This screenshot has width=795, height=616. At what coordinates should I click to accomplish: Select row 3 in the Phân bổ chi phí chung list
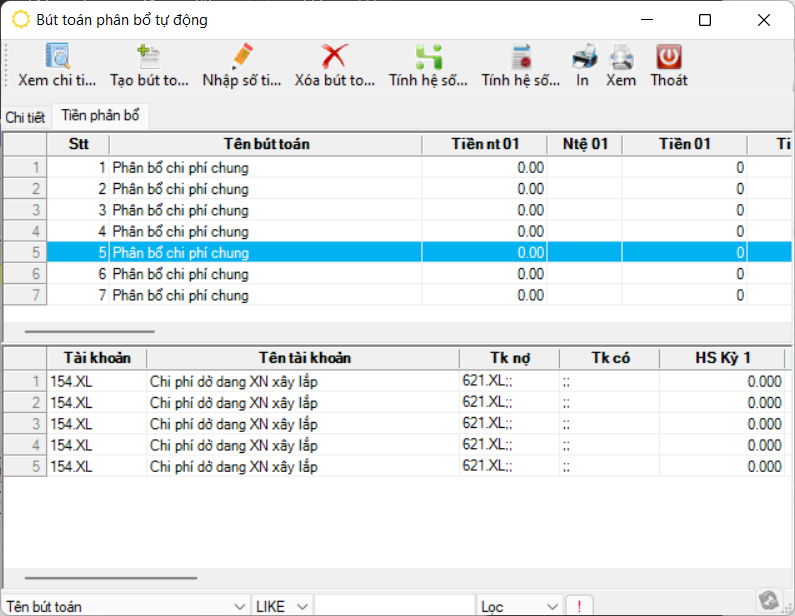coord(265,210)
